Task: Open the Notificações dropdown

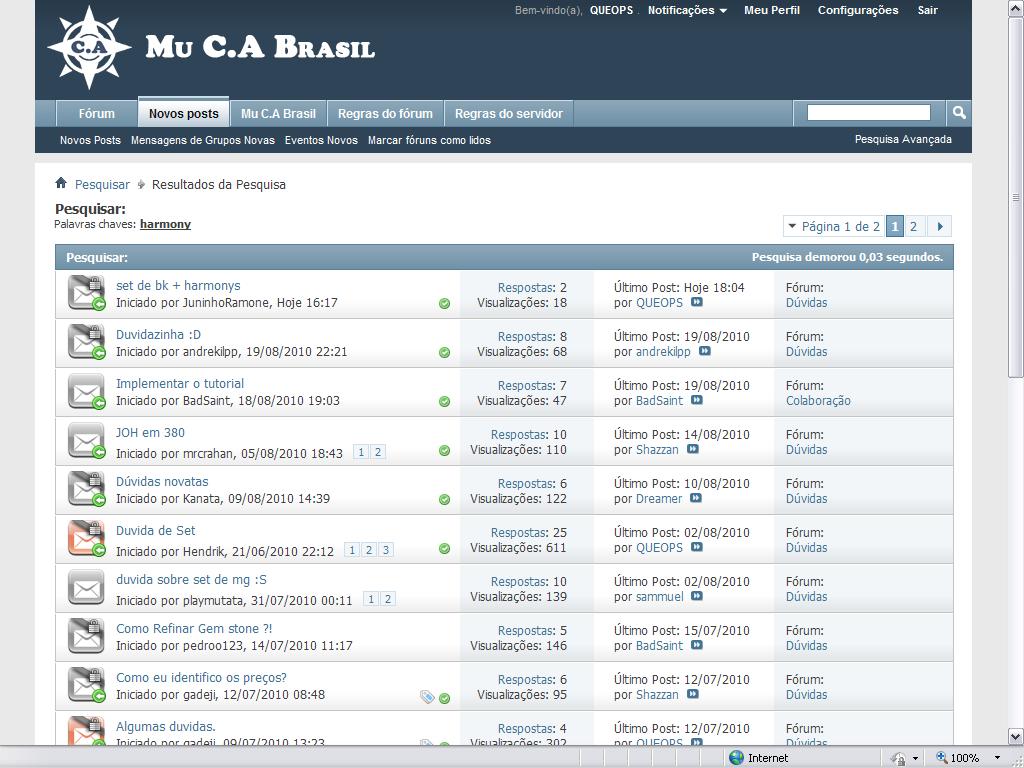Action: point(687,10)
